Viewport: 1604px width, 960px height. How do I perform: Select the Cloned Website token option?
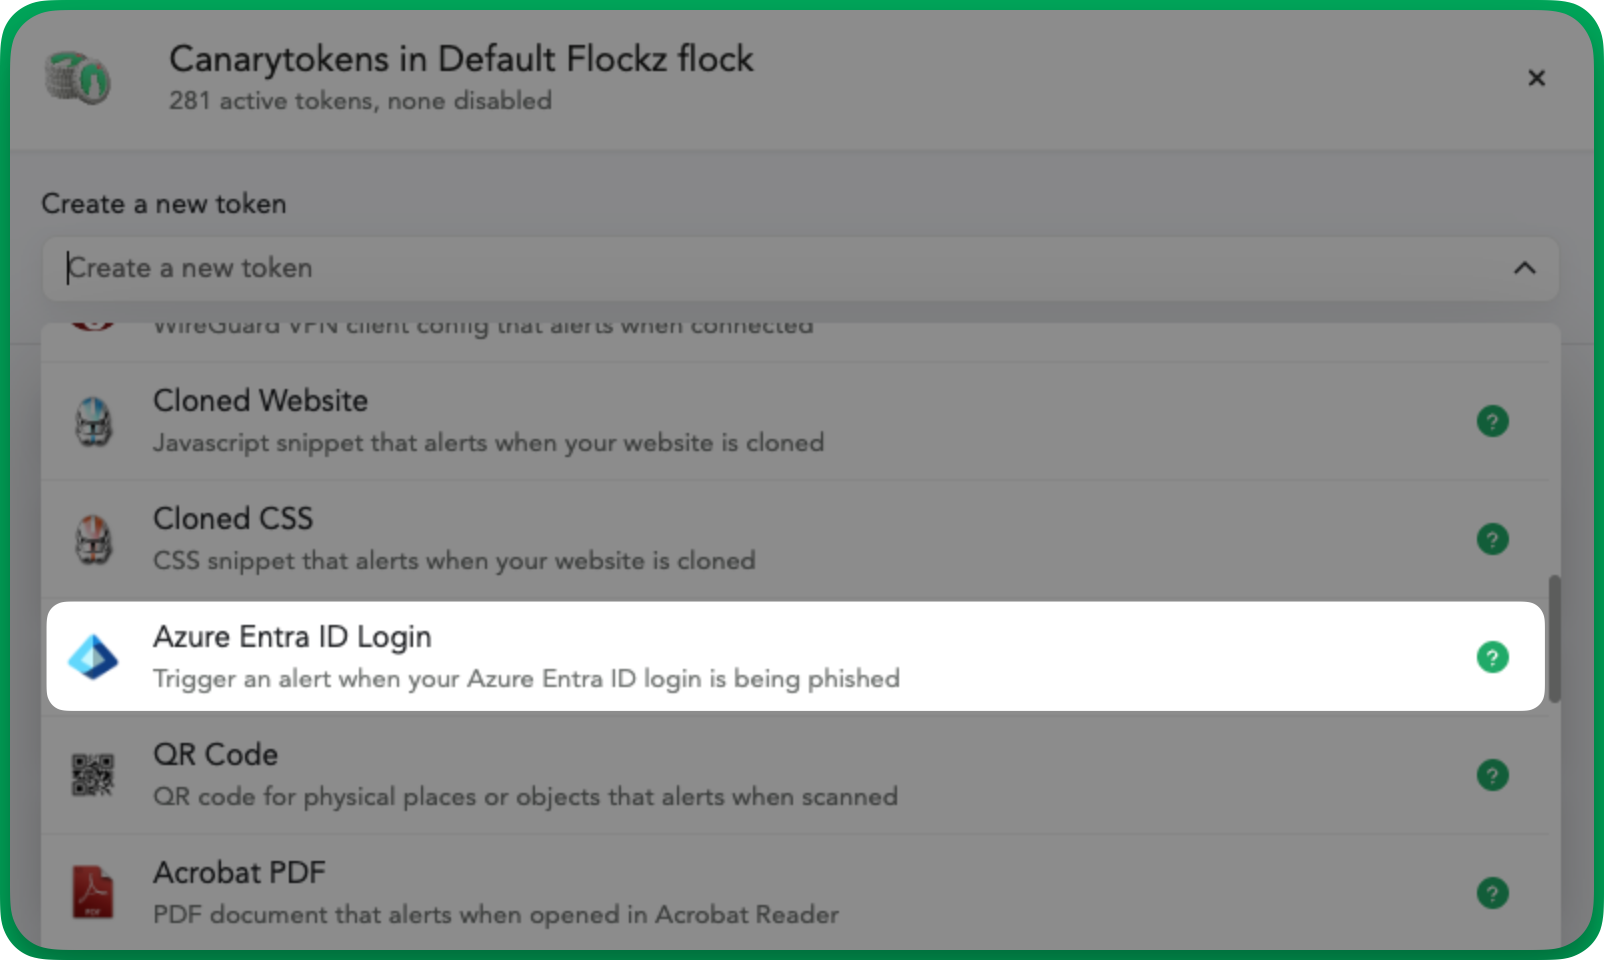[x=795, y=421]
